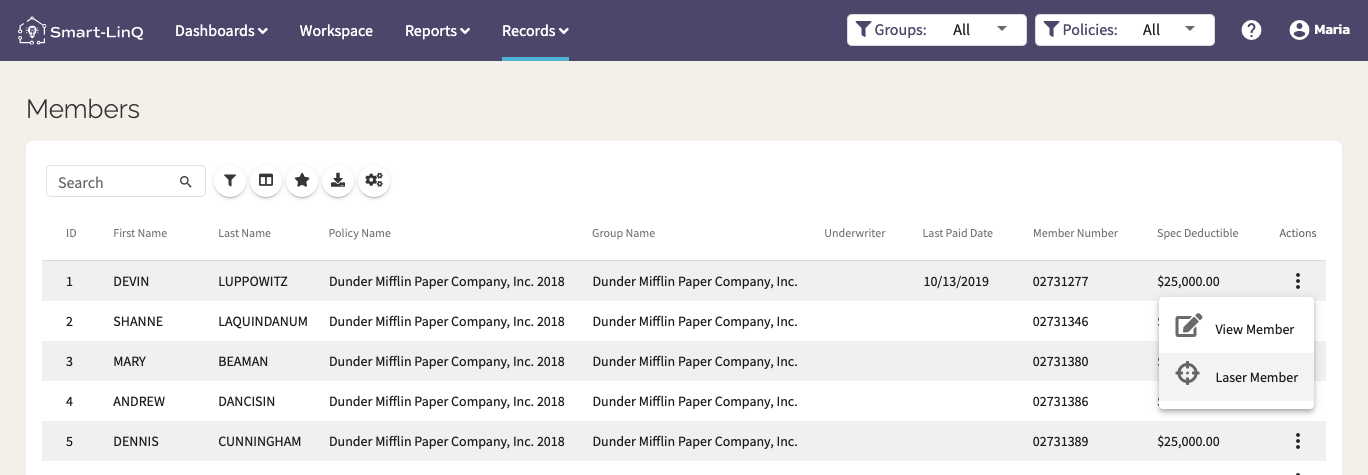Screen dimensions: 1368x475
Task: Open the filter funnel tool
Action: (x=230, y=181)
